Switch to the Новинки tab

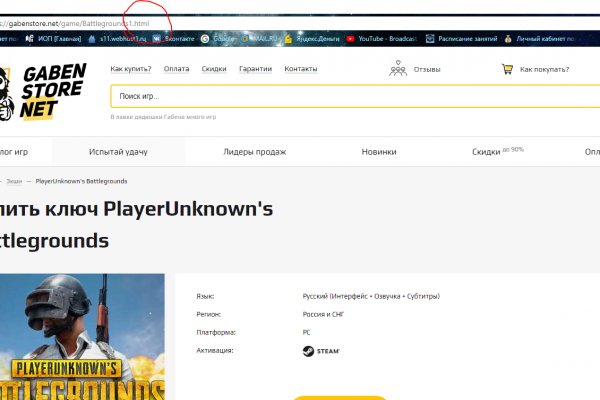click(378, 151)
